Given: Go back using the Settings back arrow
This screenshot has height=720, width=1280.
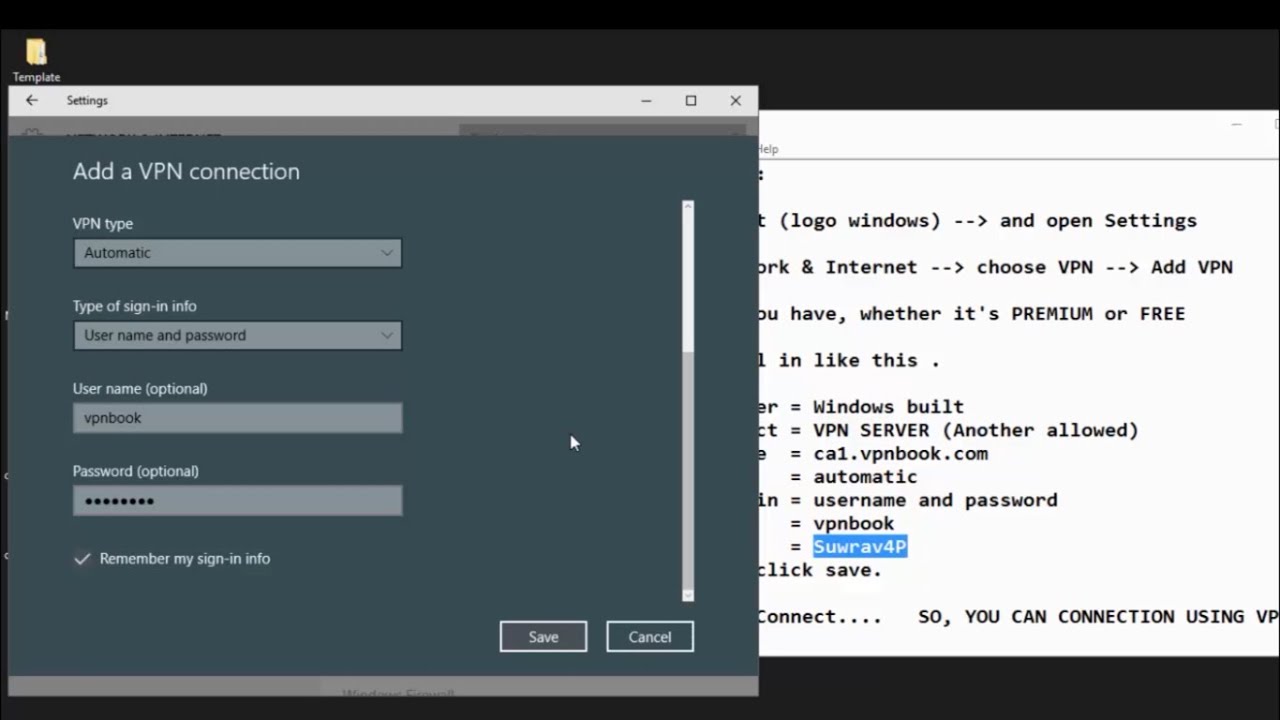Looking at the screenshot, I should click(x=32, y=100).
